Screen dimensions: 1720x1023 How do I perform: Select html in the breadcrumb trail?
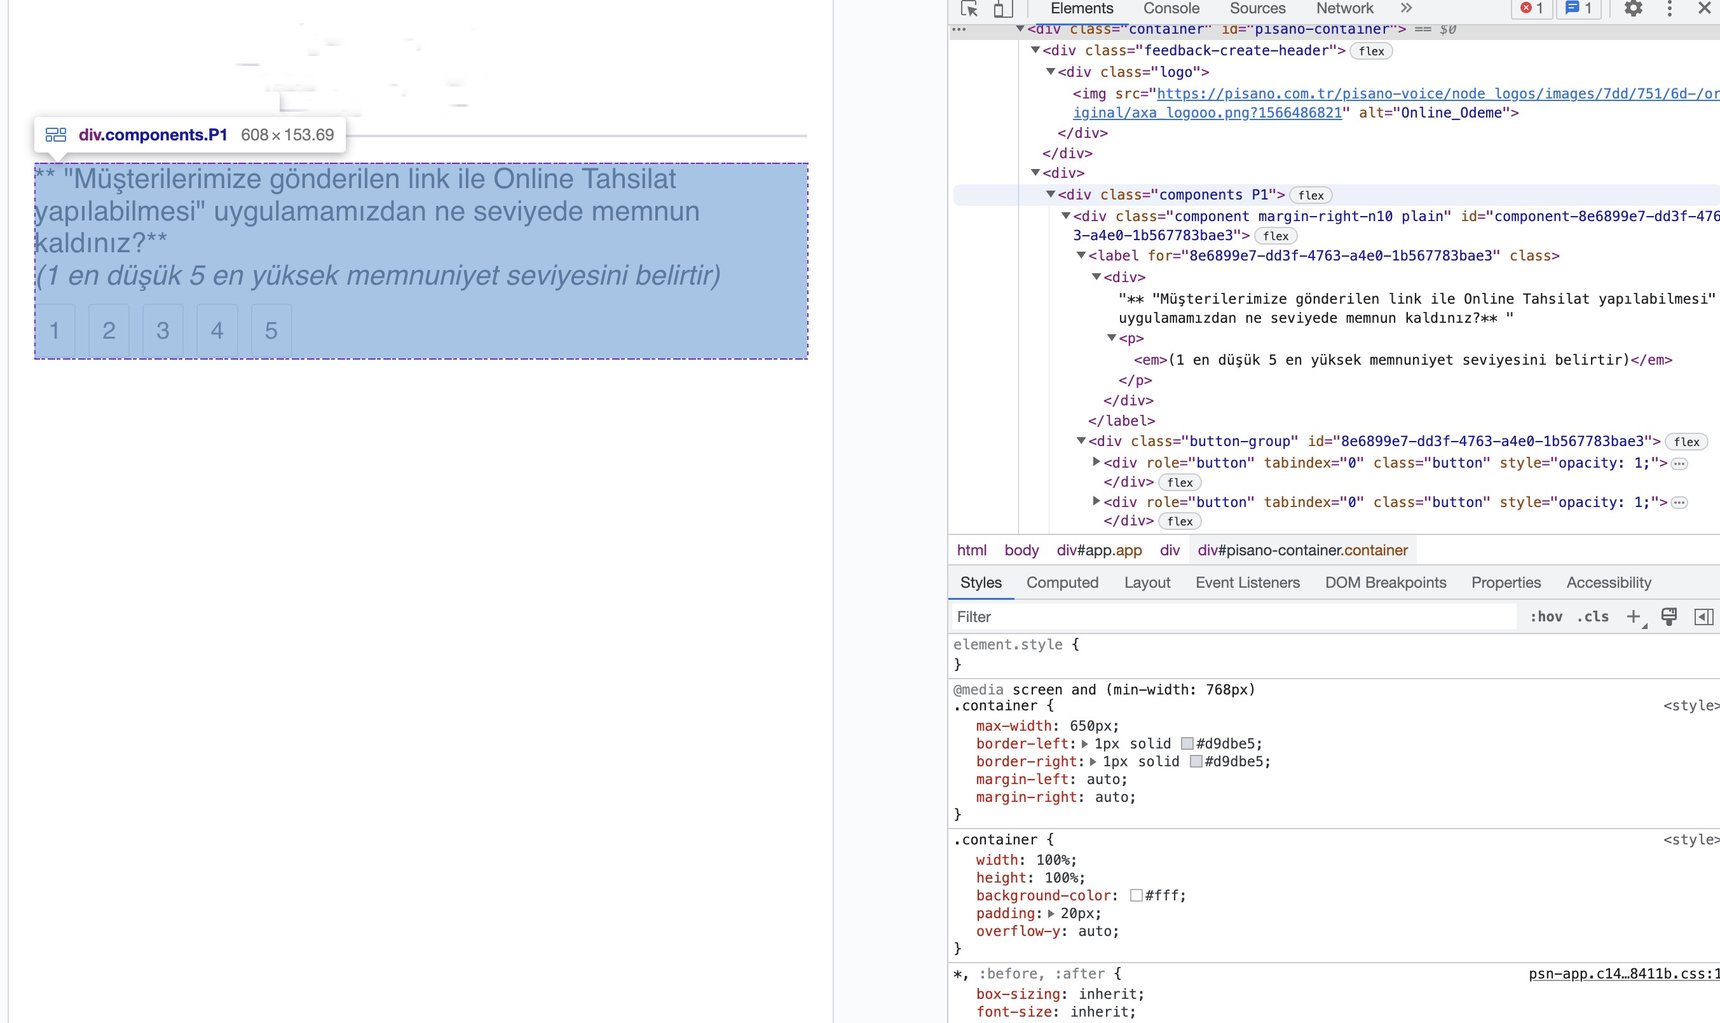pos(972,551)
